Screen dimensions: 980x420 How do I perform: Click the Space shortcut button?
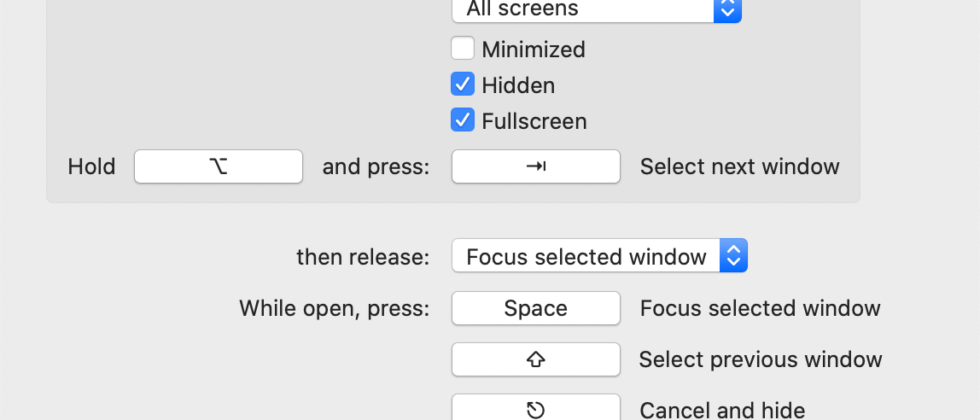pyautogui.click(x=536, y=309)
